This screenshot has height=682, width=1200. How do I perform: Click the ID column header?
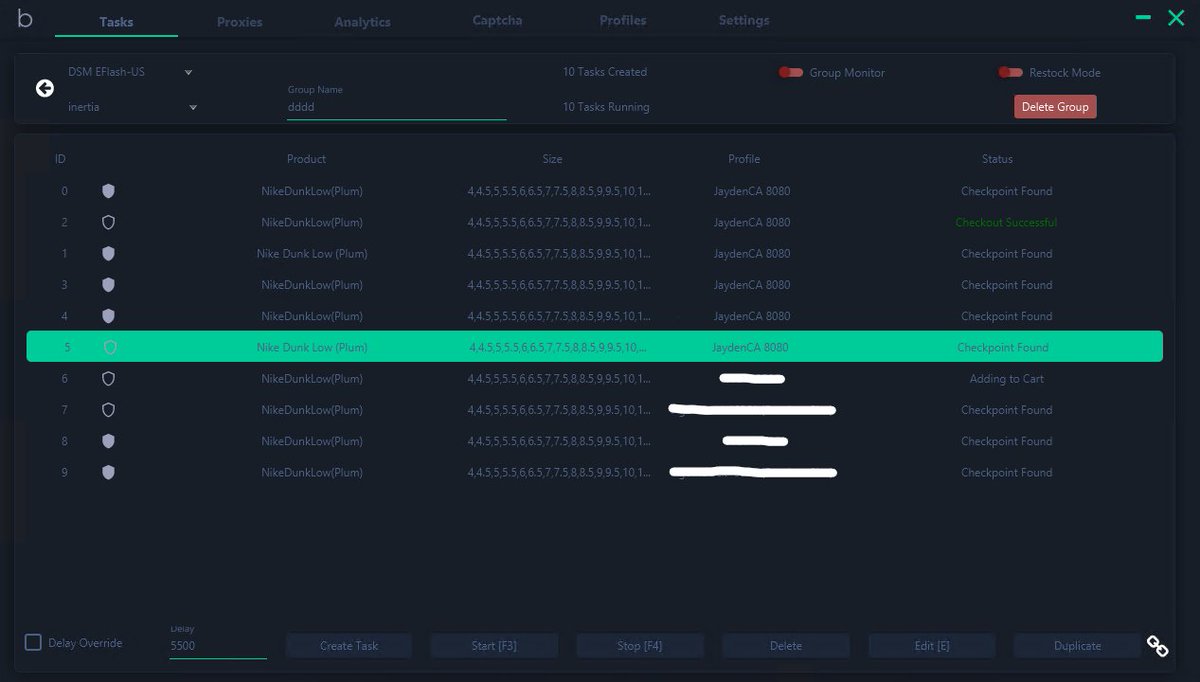click(60, 159)
